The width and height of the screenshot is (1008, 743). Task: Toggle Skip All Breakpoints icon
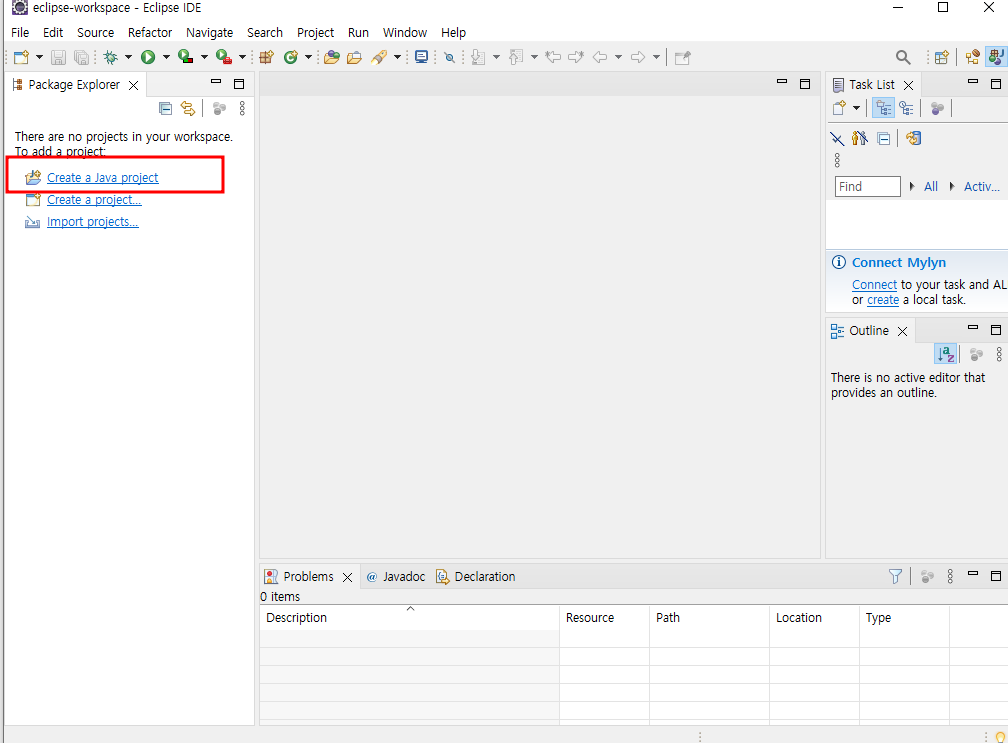point(449,57)
